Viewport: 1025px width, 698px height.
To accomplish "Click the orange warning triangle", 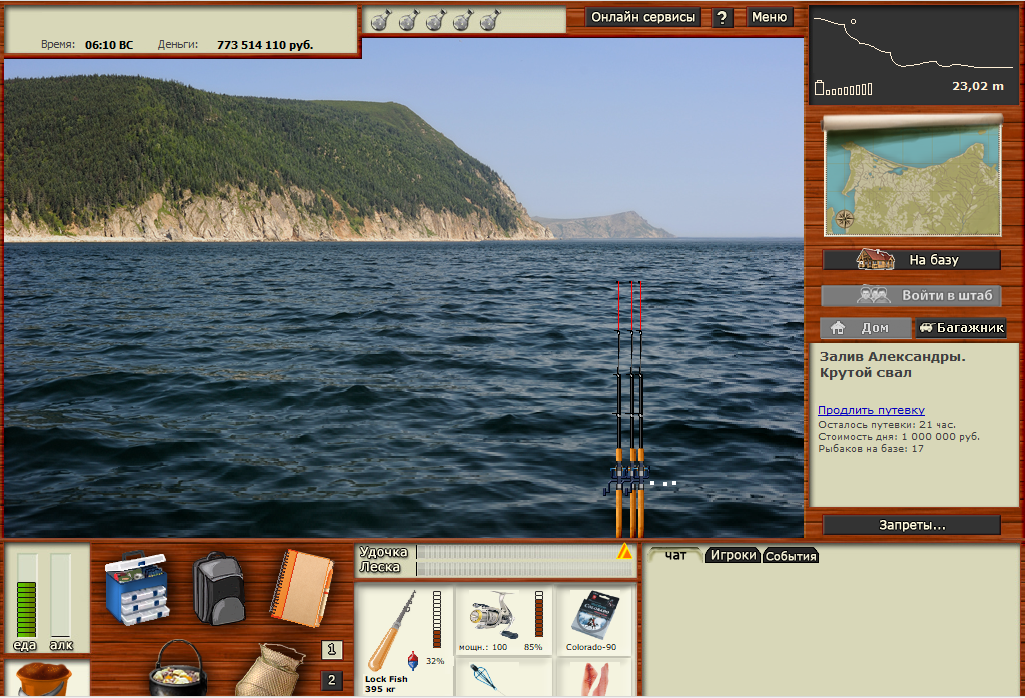I will tap(624, 551).
